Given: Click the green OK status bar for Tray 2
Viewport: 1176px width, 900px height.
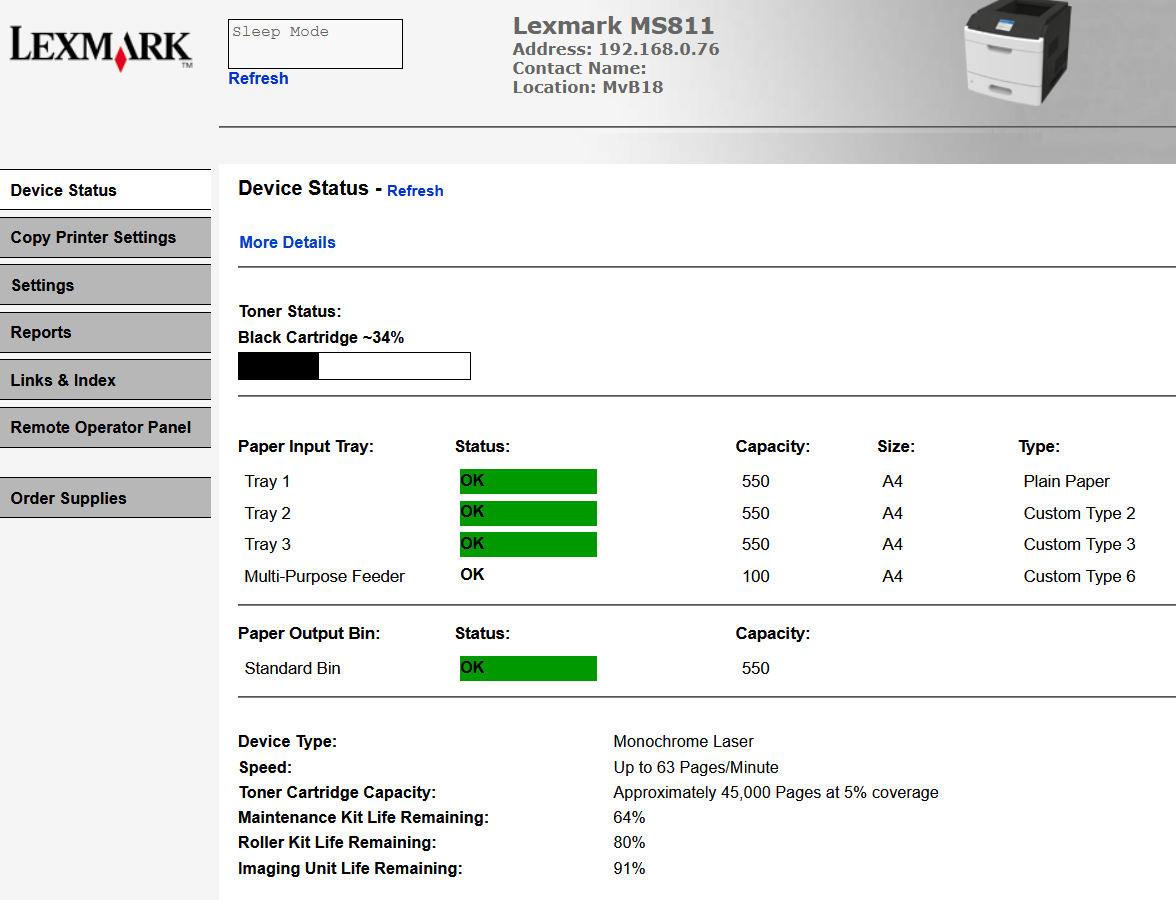Looking at the screenshot, I should (528, 513).
